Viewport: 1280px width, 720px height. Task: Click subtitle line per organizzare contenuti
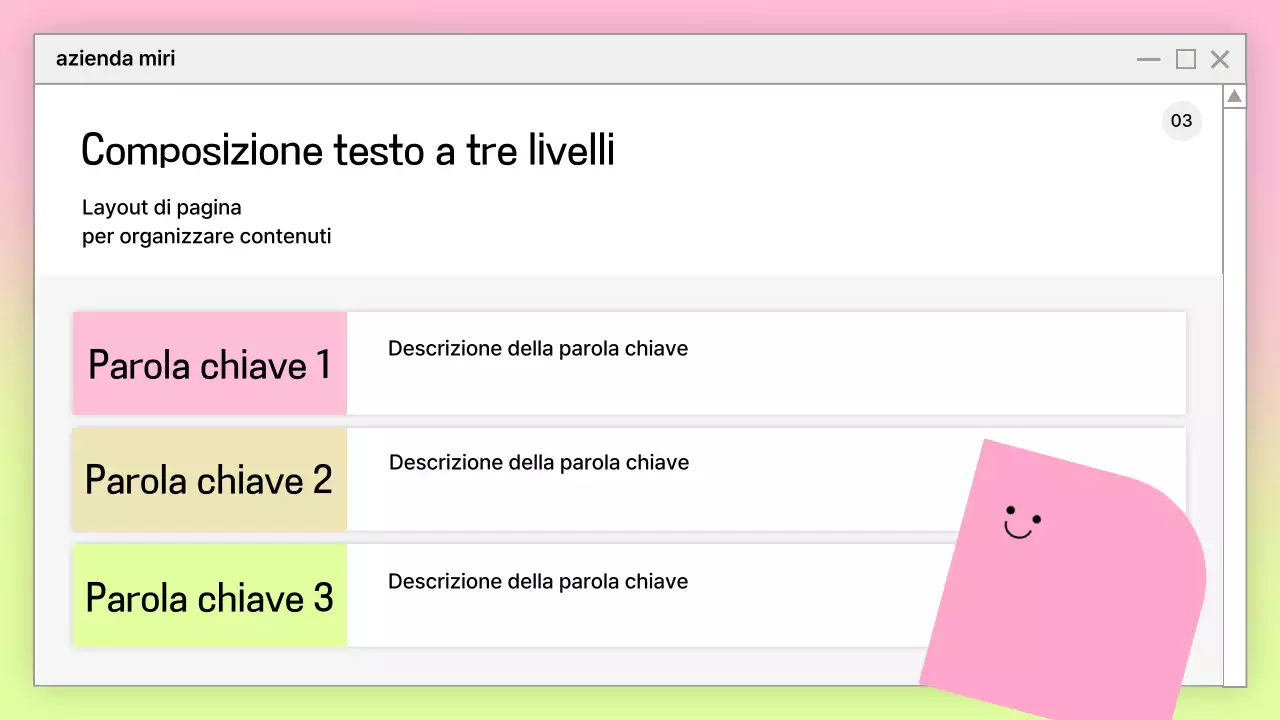pos(206,237)
